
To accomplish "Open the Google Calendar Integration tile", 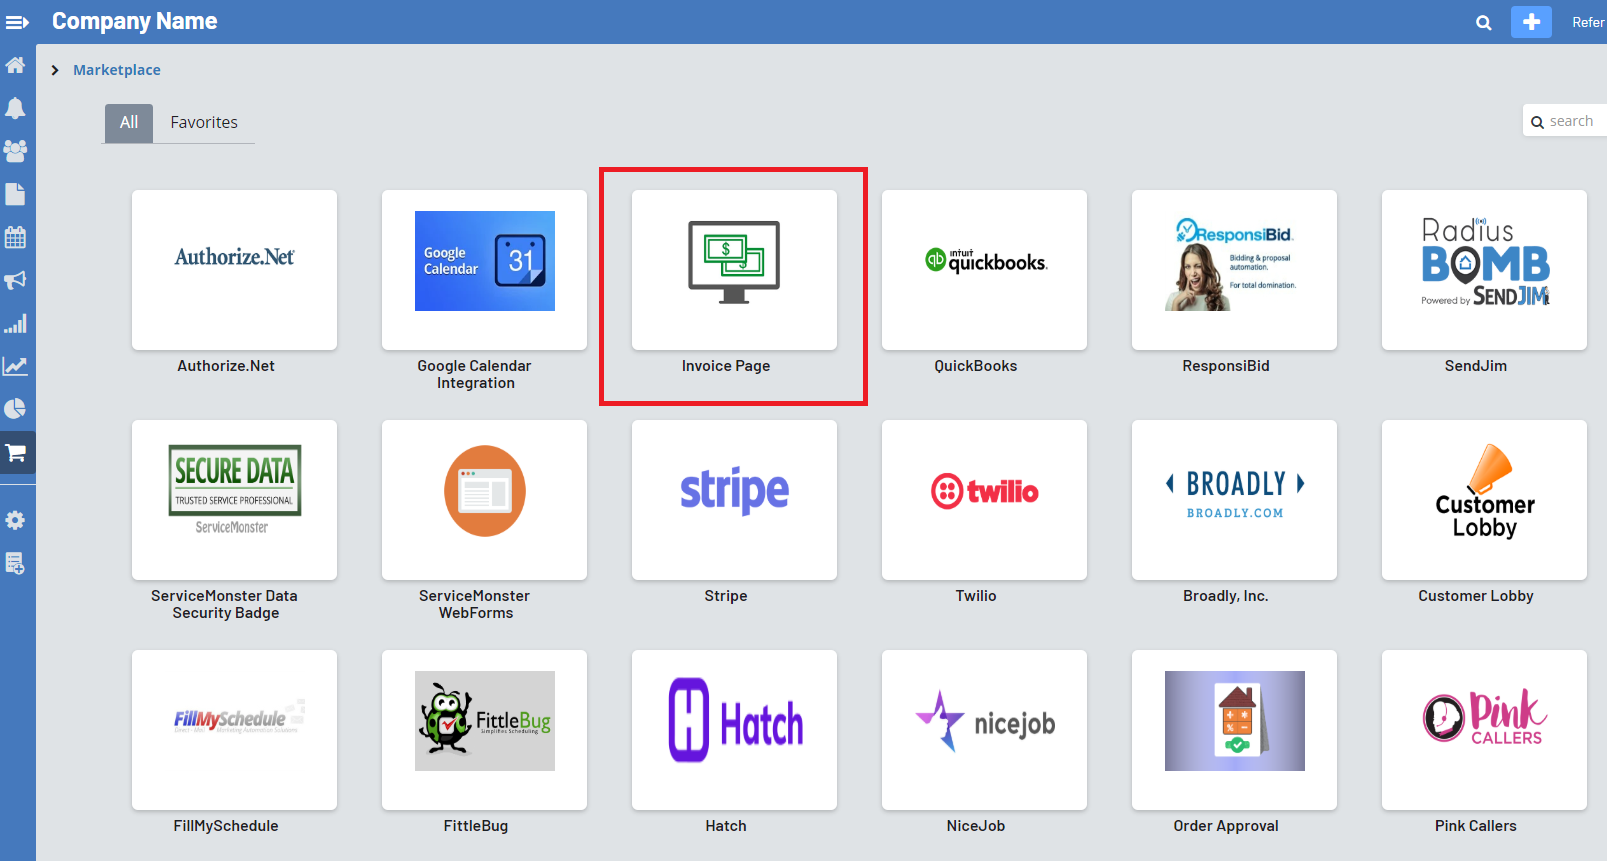I will [484, 270].
